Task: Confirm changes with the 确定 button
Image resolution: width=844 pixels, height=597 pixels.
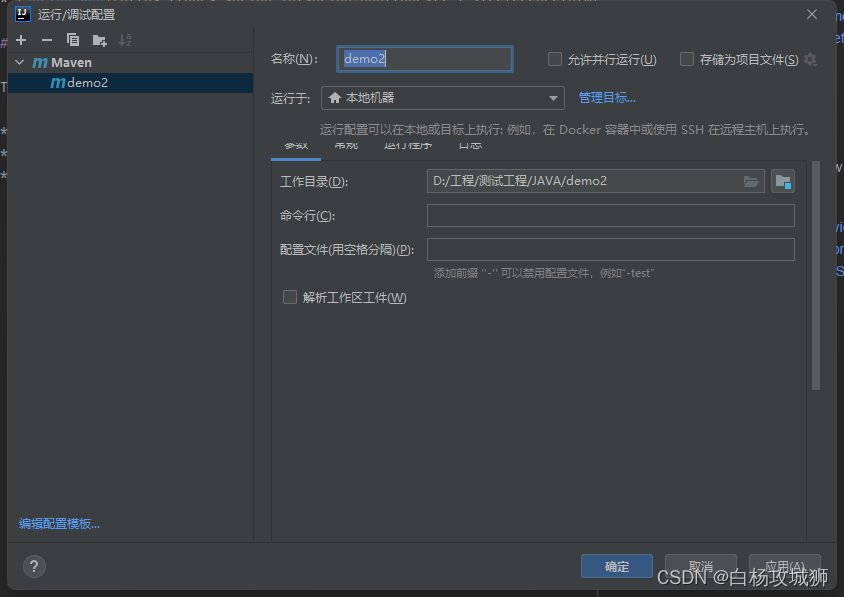Action: [616, 566]
